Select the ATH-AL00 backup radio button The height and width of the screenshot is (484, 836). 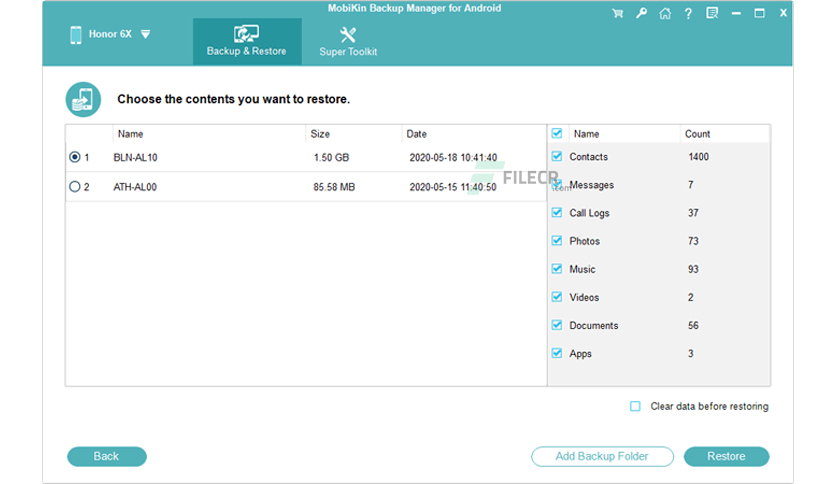[75, 186]
